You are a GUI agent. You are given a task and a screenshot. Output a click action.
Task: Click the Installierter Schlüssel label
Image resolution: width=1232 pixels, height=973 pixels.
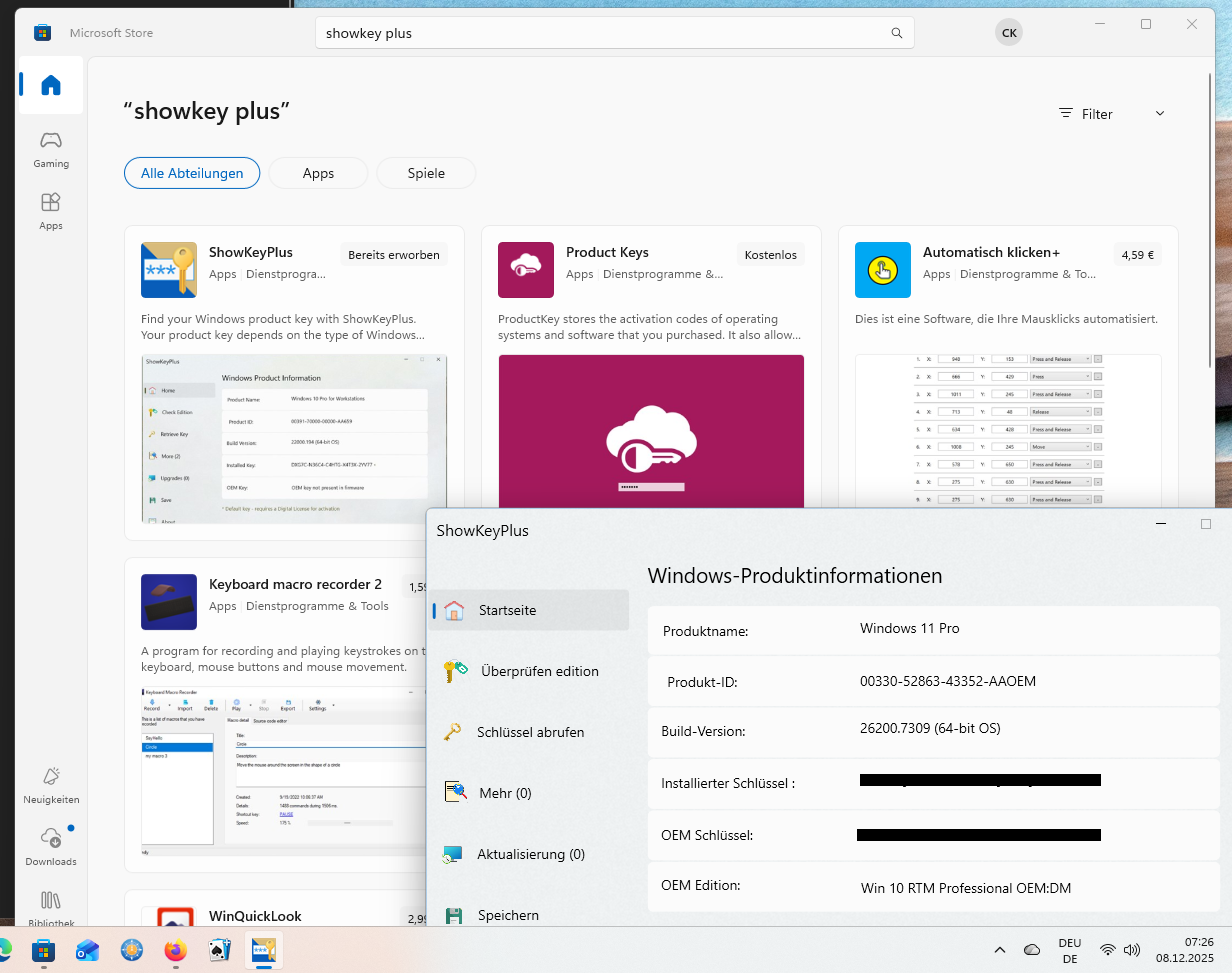click(728, 784)
